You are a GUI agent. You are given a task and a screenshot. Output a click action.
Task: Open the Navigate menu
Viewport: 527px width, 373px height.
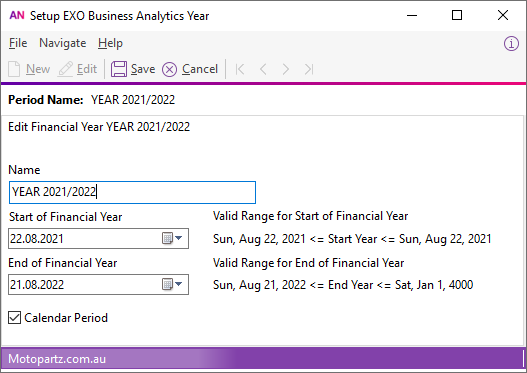click(63, 43)
